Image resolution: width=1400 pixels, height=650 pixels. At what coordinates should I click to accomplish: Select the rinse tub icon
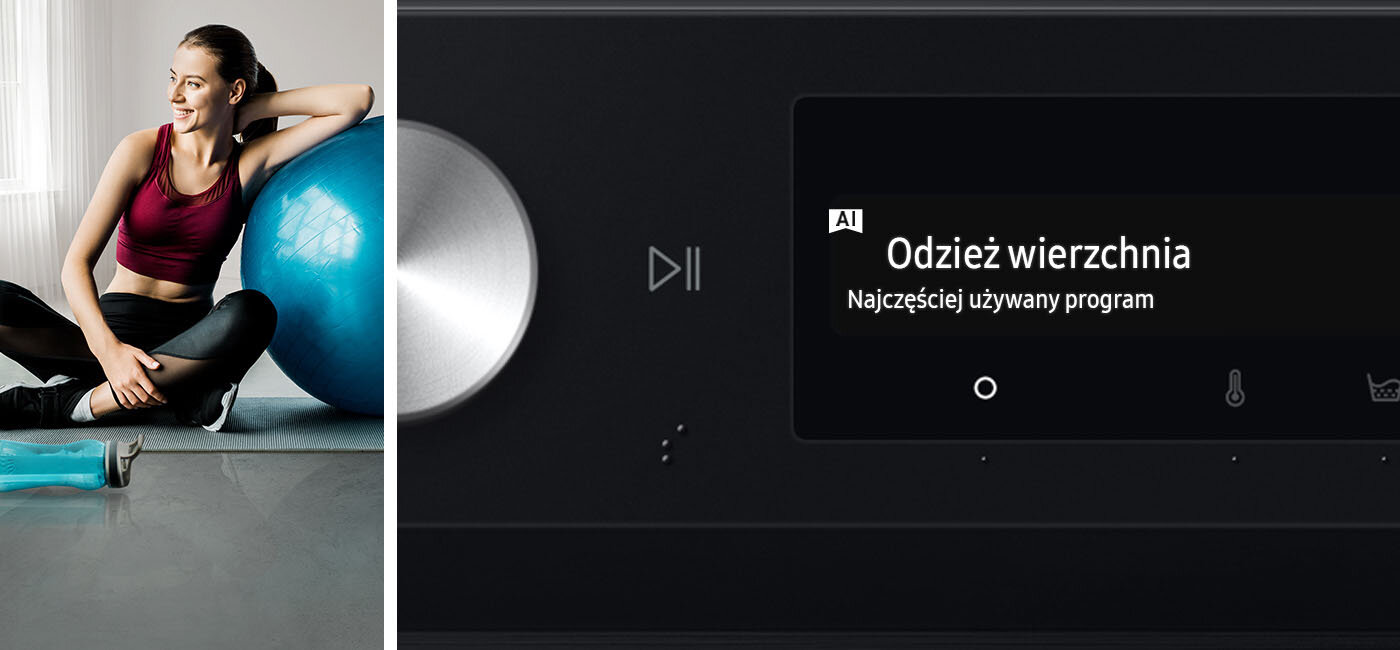1384,388
